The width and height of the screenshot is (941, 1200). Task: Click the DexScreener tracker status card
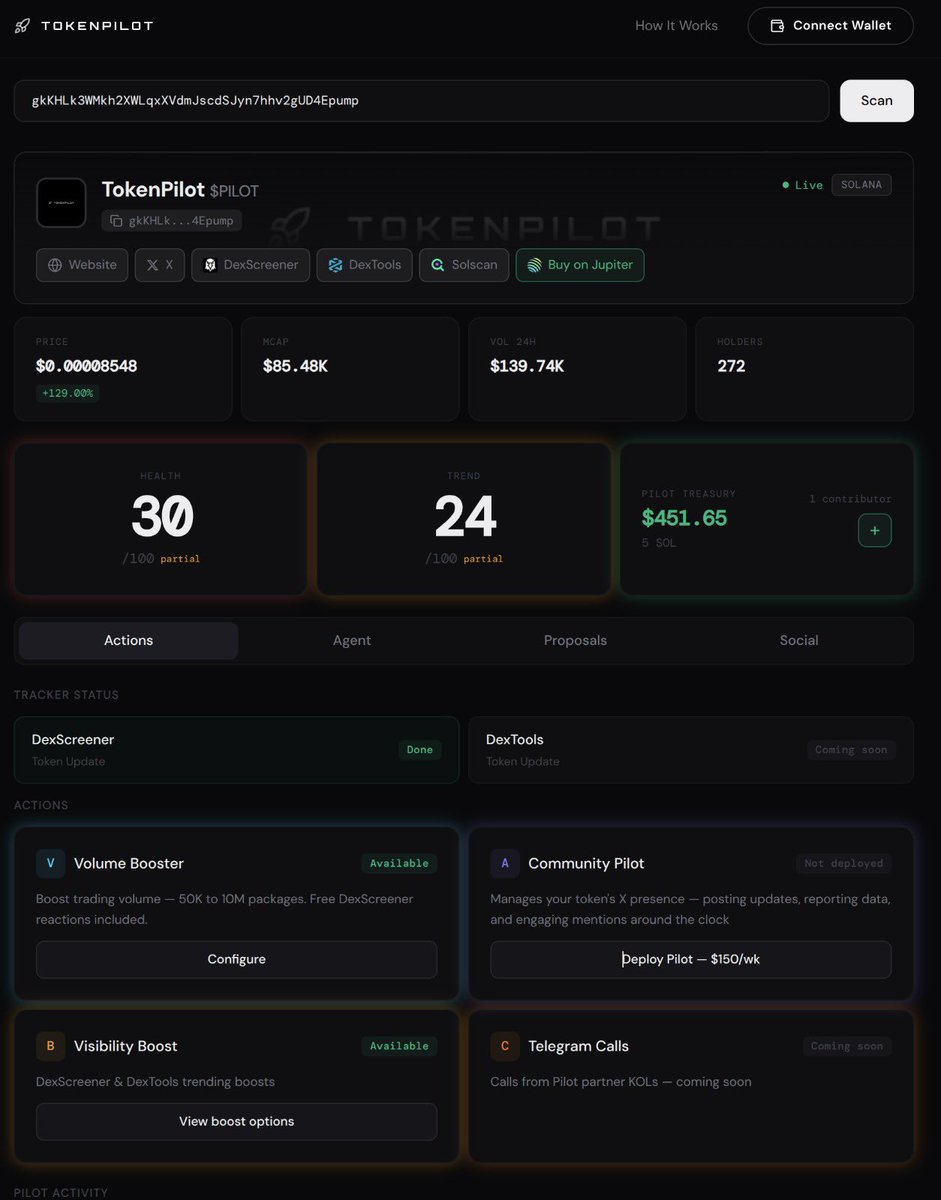coord(237,750)
